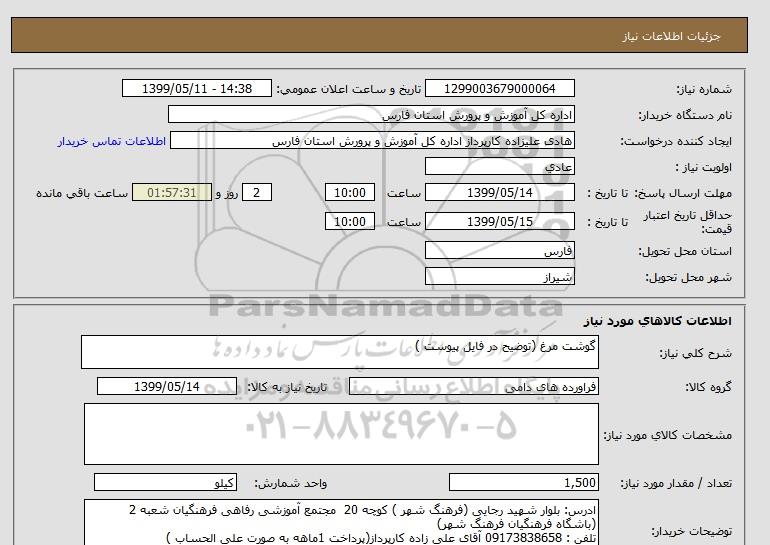Click the buyer notes text area with address
This screenshot has width=770, height=545.
[x=341, y=522]
